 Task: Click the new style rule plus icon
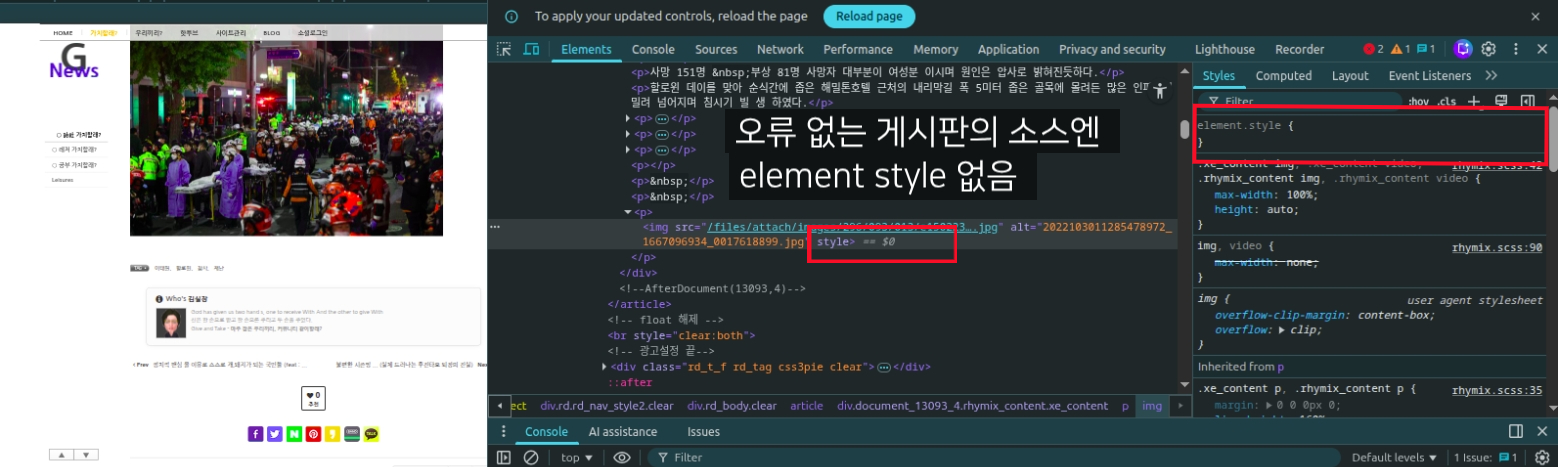point(1474,101)
